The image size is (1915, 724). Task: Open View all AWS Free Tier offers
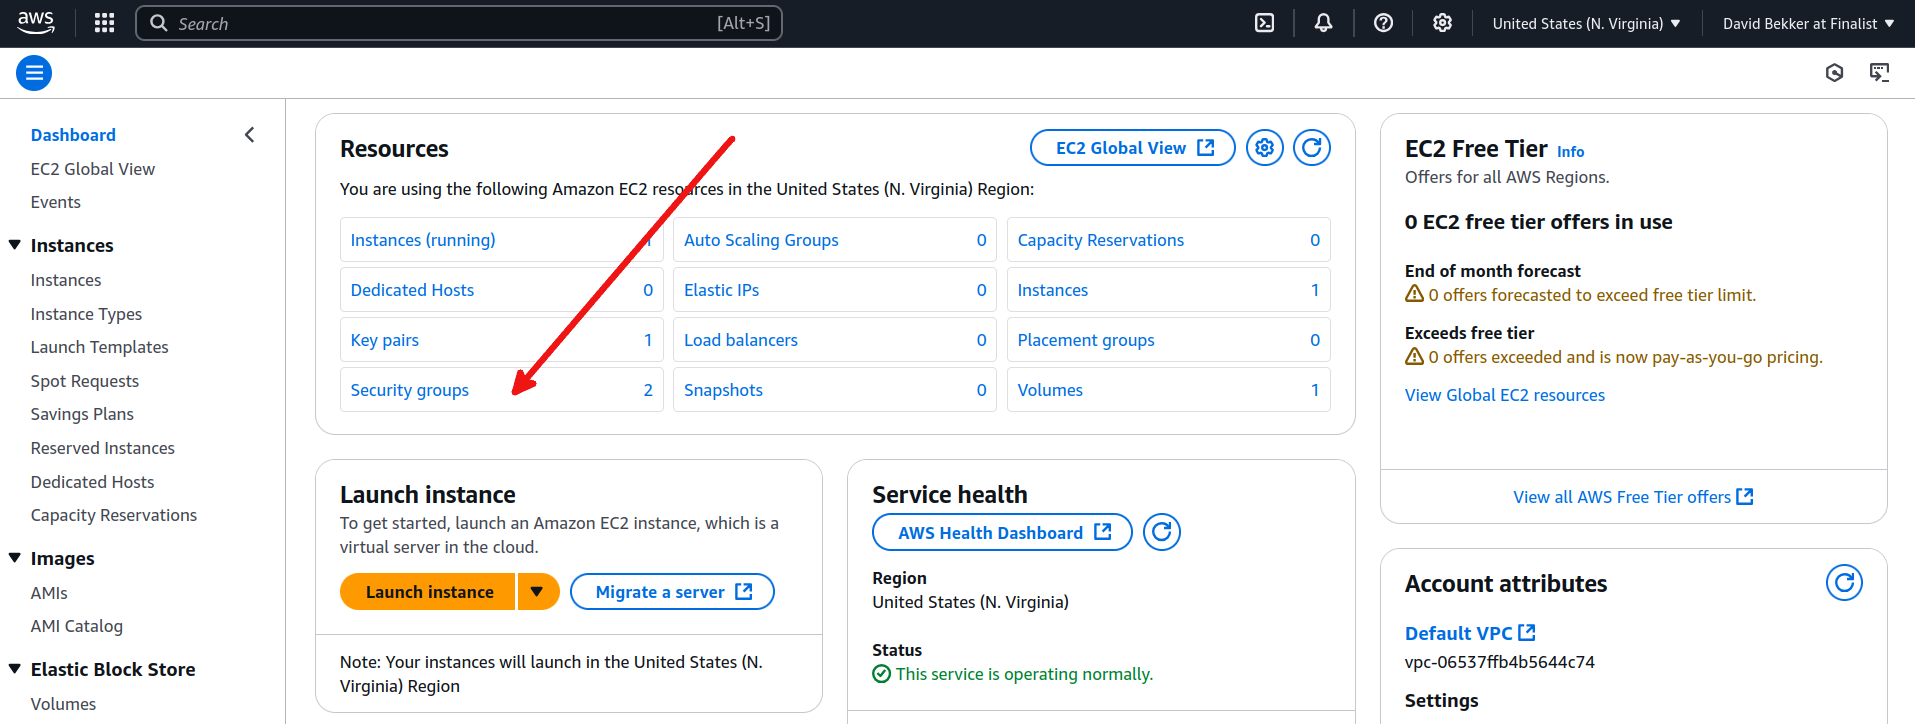click(x=1633, y=497)
